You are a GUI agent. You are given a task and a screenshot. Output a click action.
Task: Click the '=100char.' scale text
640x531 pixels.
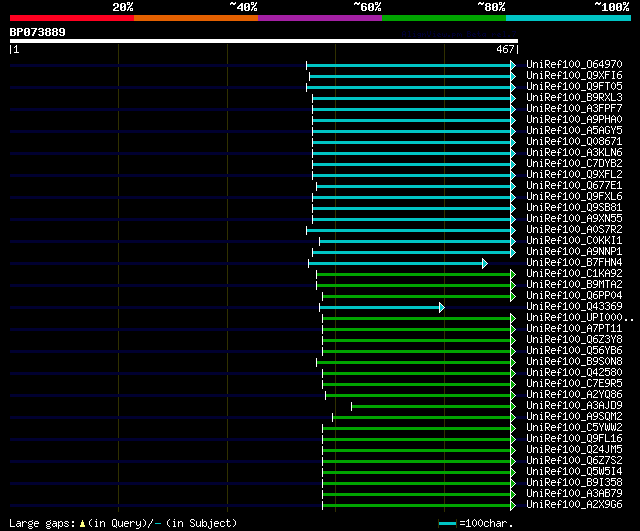pos(486,523)
